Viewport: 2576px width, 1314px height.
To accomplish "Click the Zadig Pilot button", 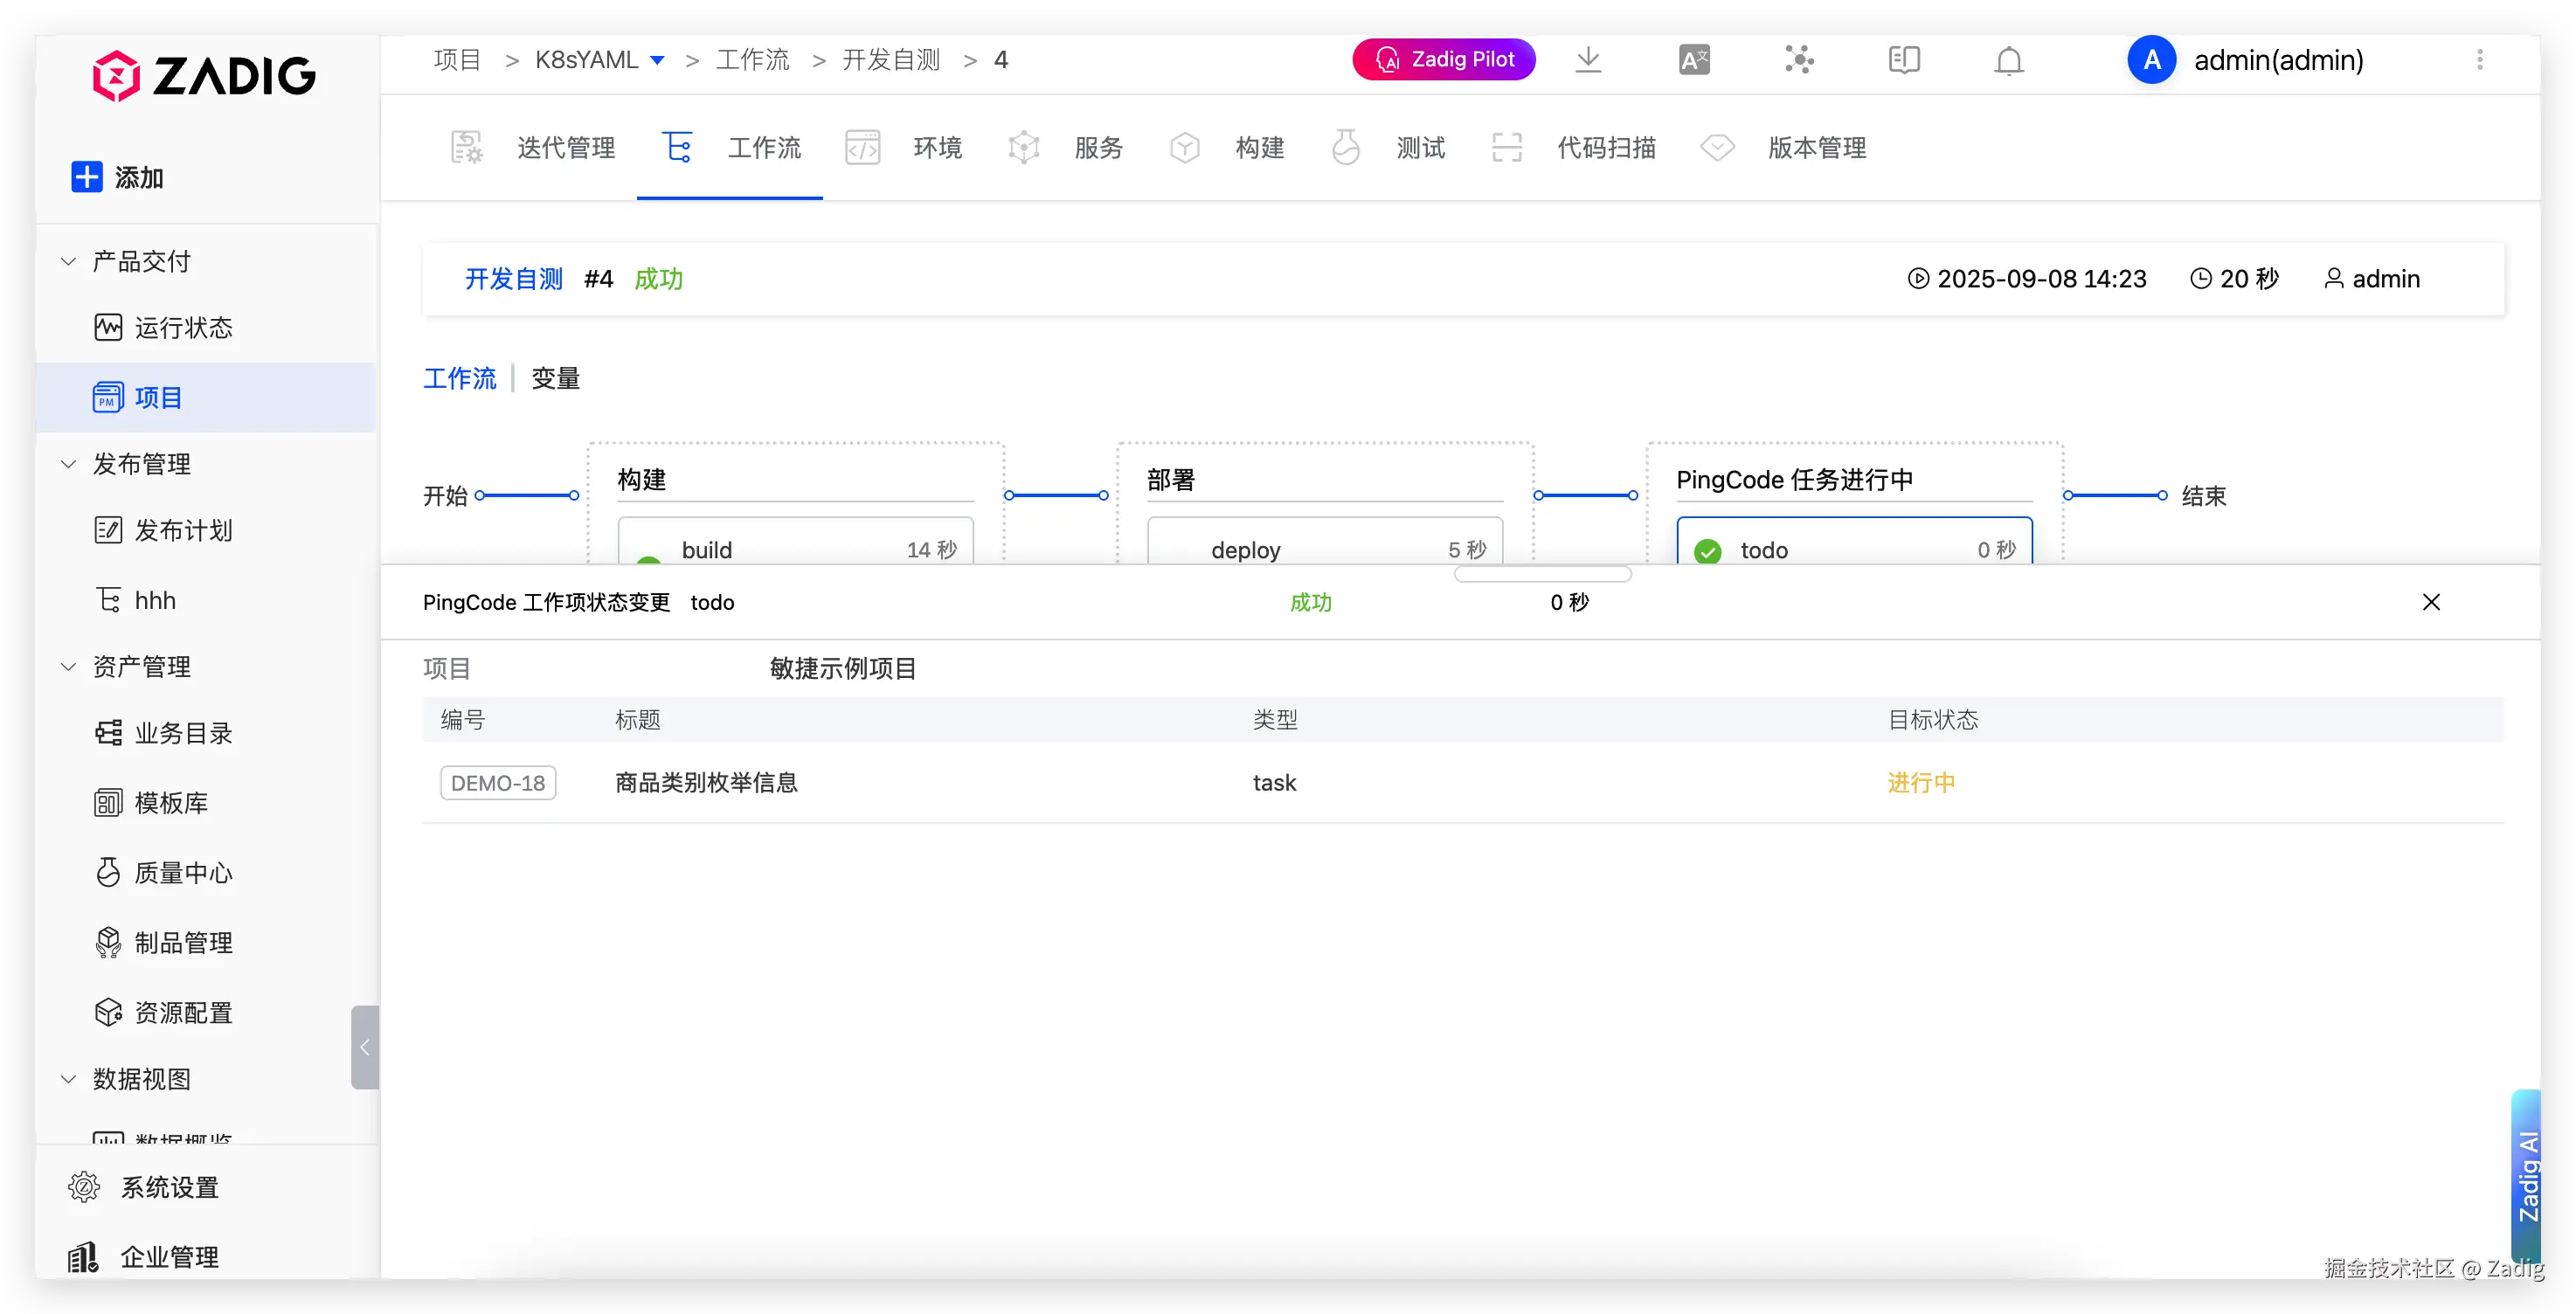I will click(x=1443, y=60).
